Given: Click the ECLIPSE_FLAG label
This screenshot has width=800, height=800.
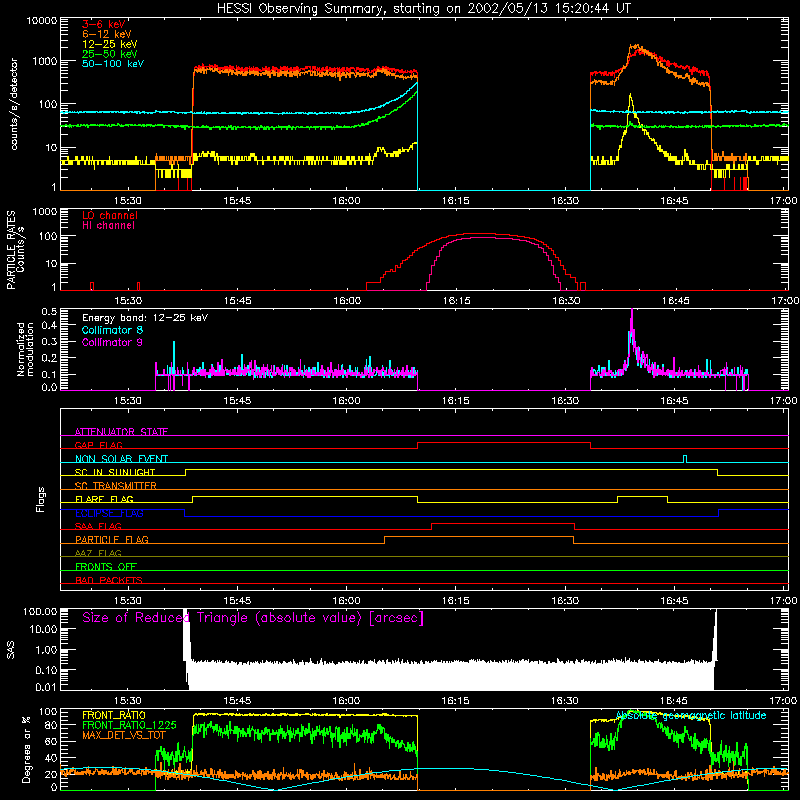Looking at the screenshot, I should tap(109, 513).
